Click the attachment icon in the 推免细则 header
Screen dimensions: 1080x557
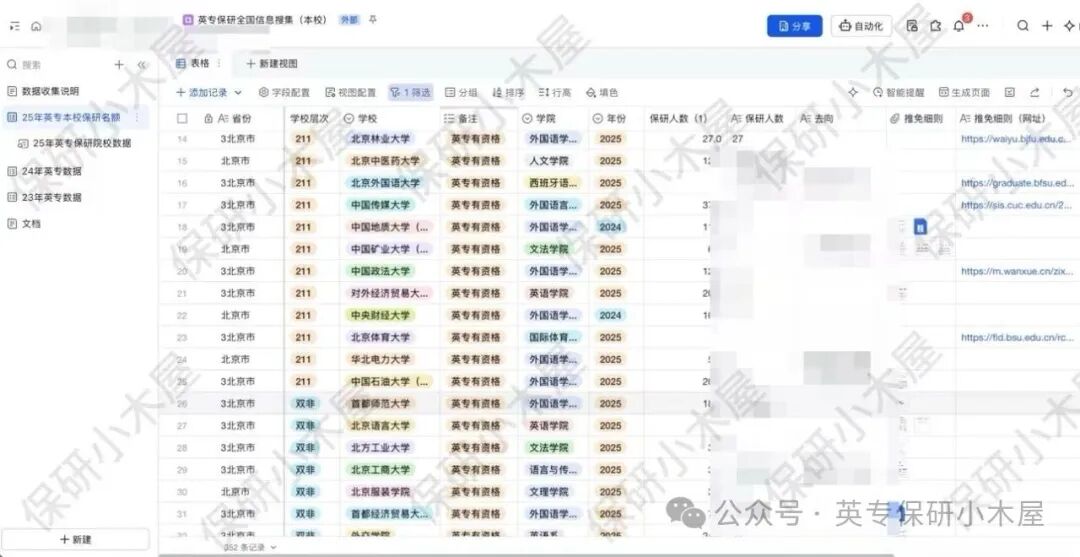895,118
